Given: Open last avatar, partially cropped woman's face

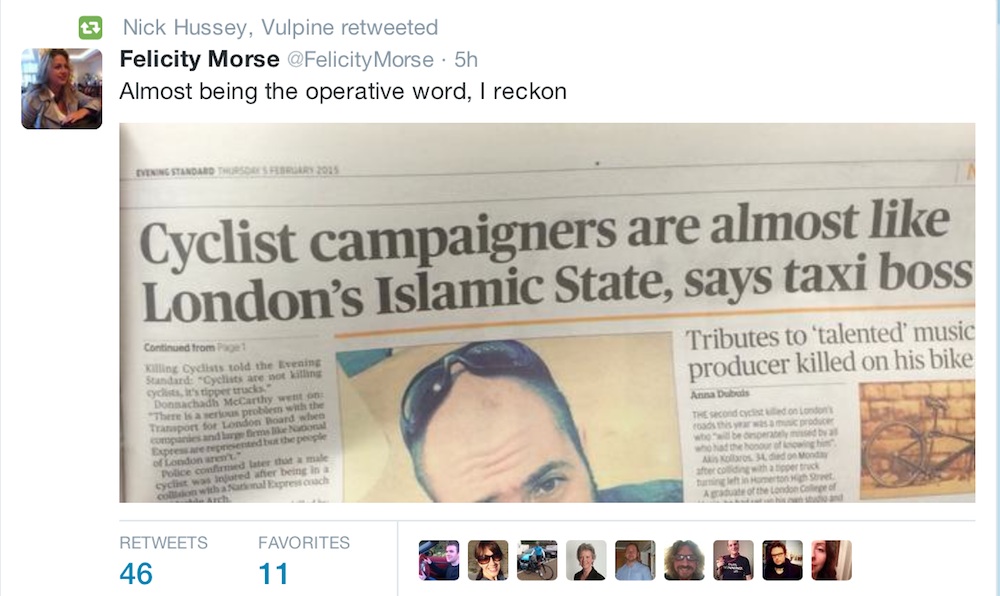Looking at the screenshot, I should click(832, 560).
